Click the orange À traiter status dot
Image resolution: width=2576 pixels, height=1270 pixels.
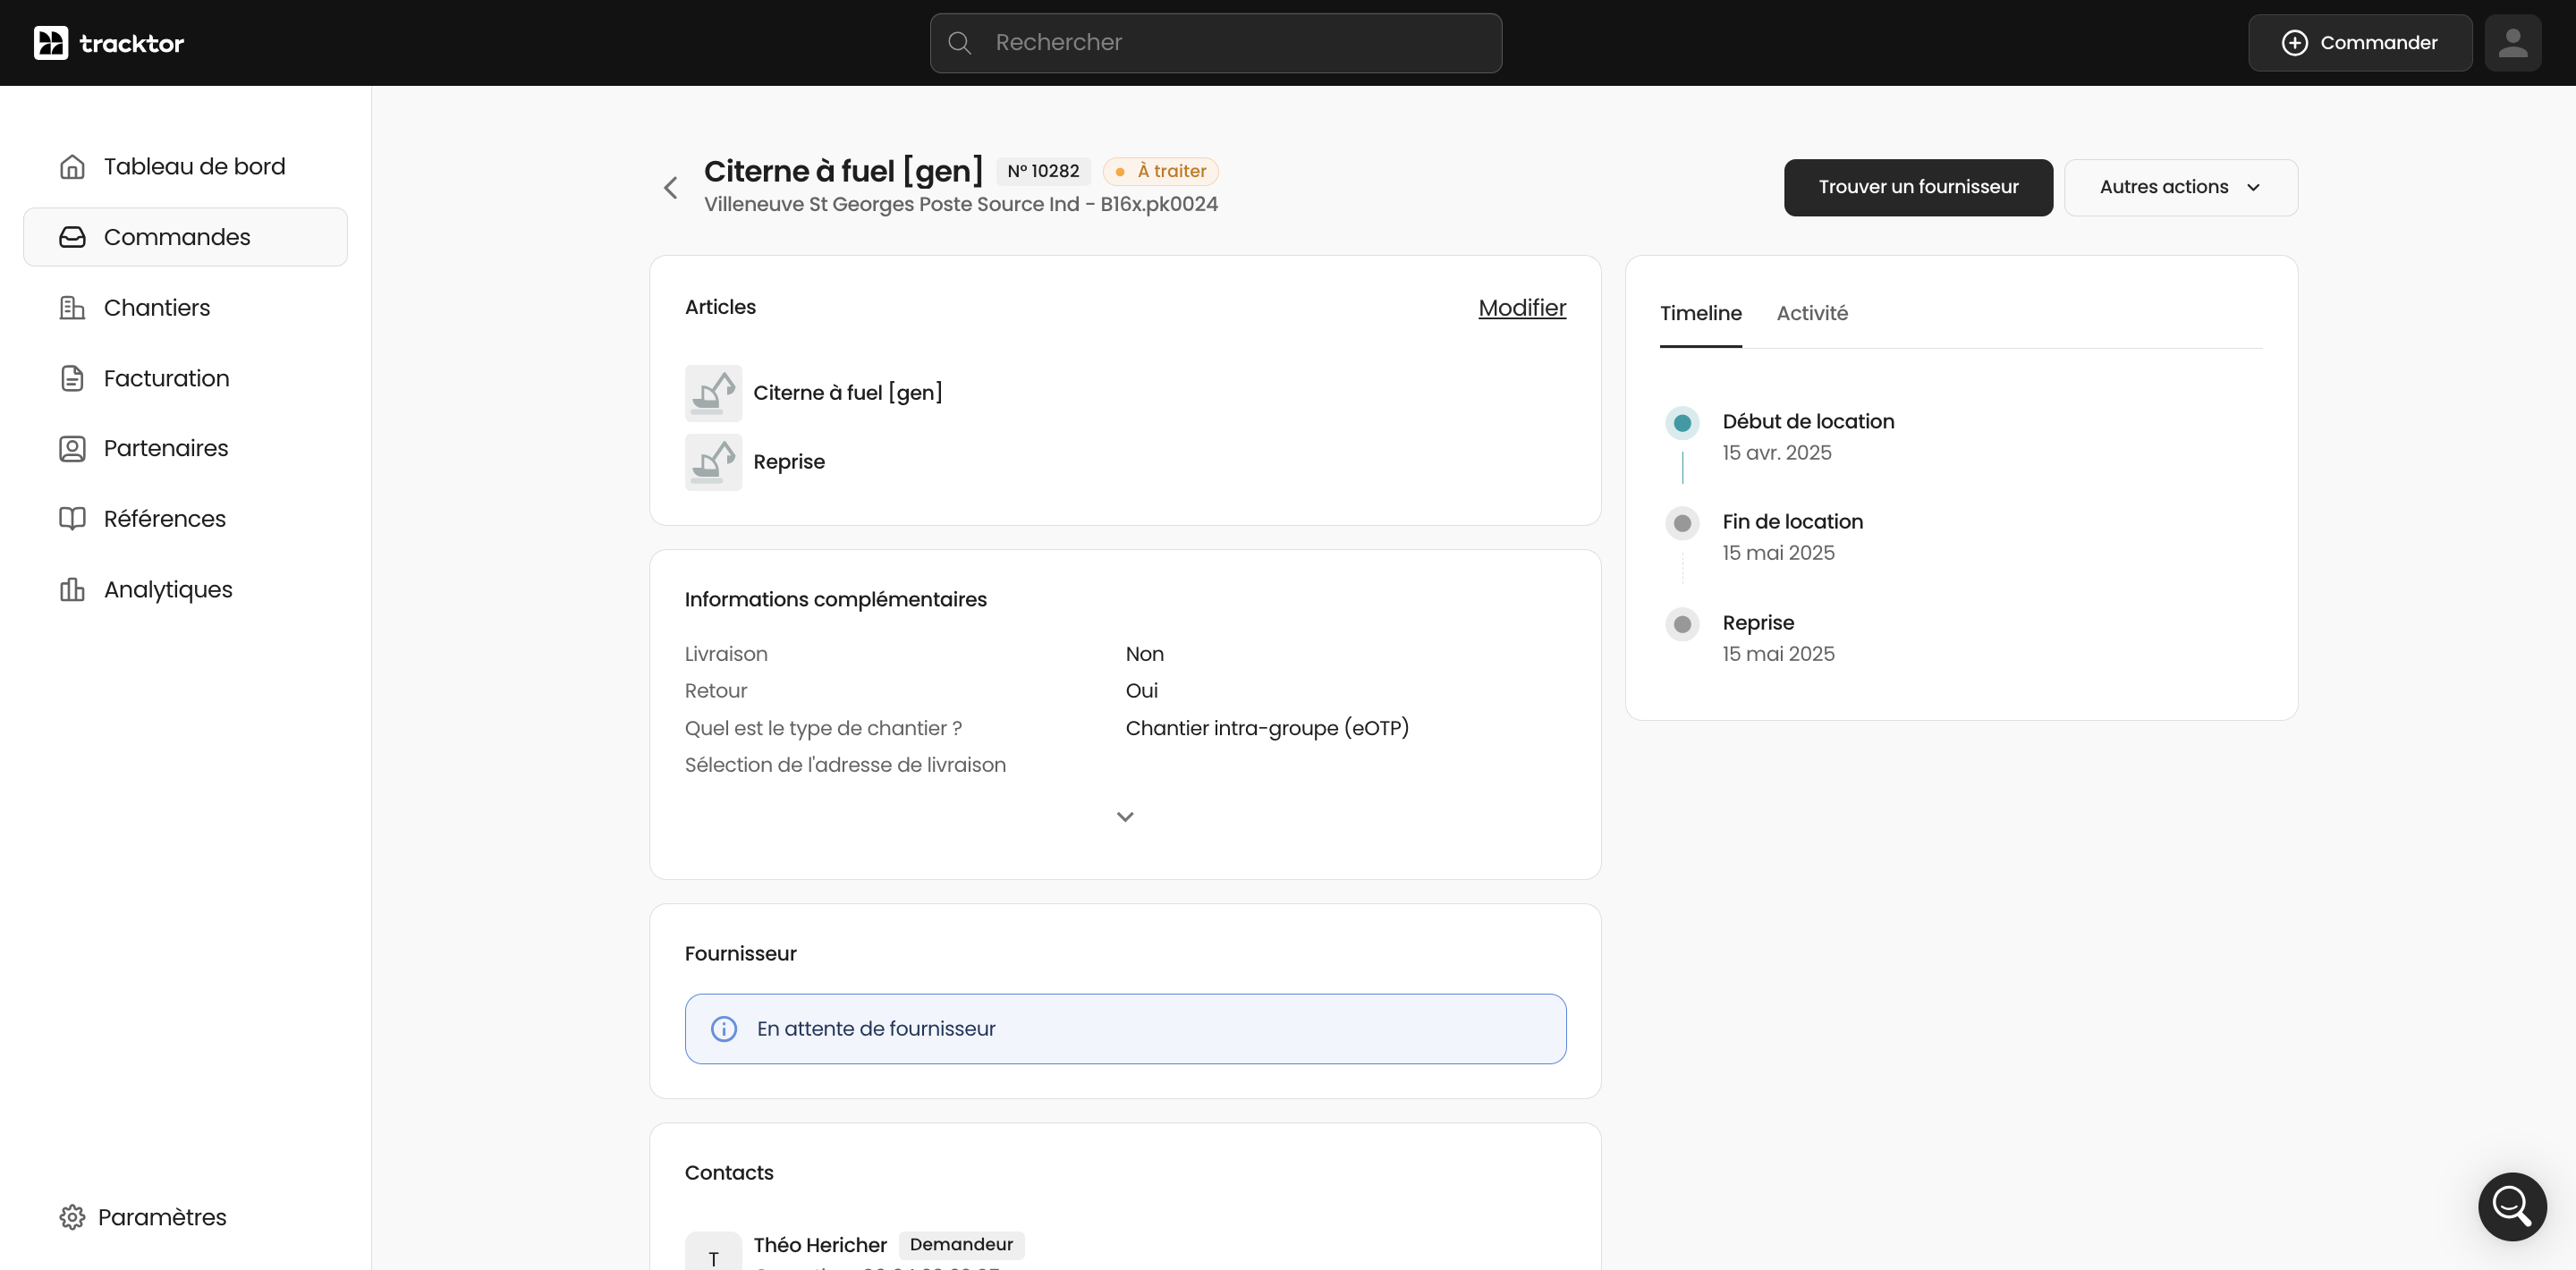point(1120,172)
